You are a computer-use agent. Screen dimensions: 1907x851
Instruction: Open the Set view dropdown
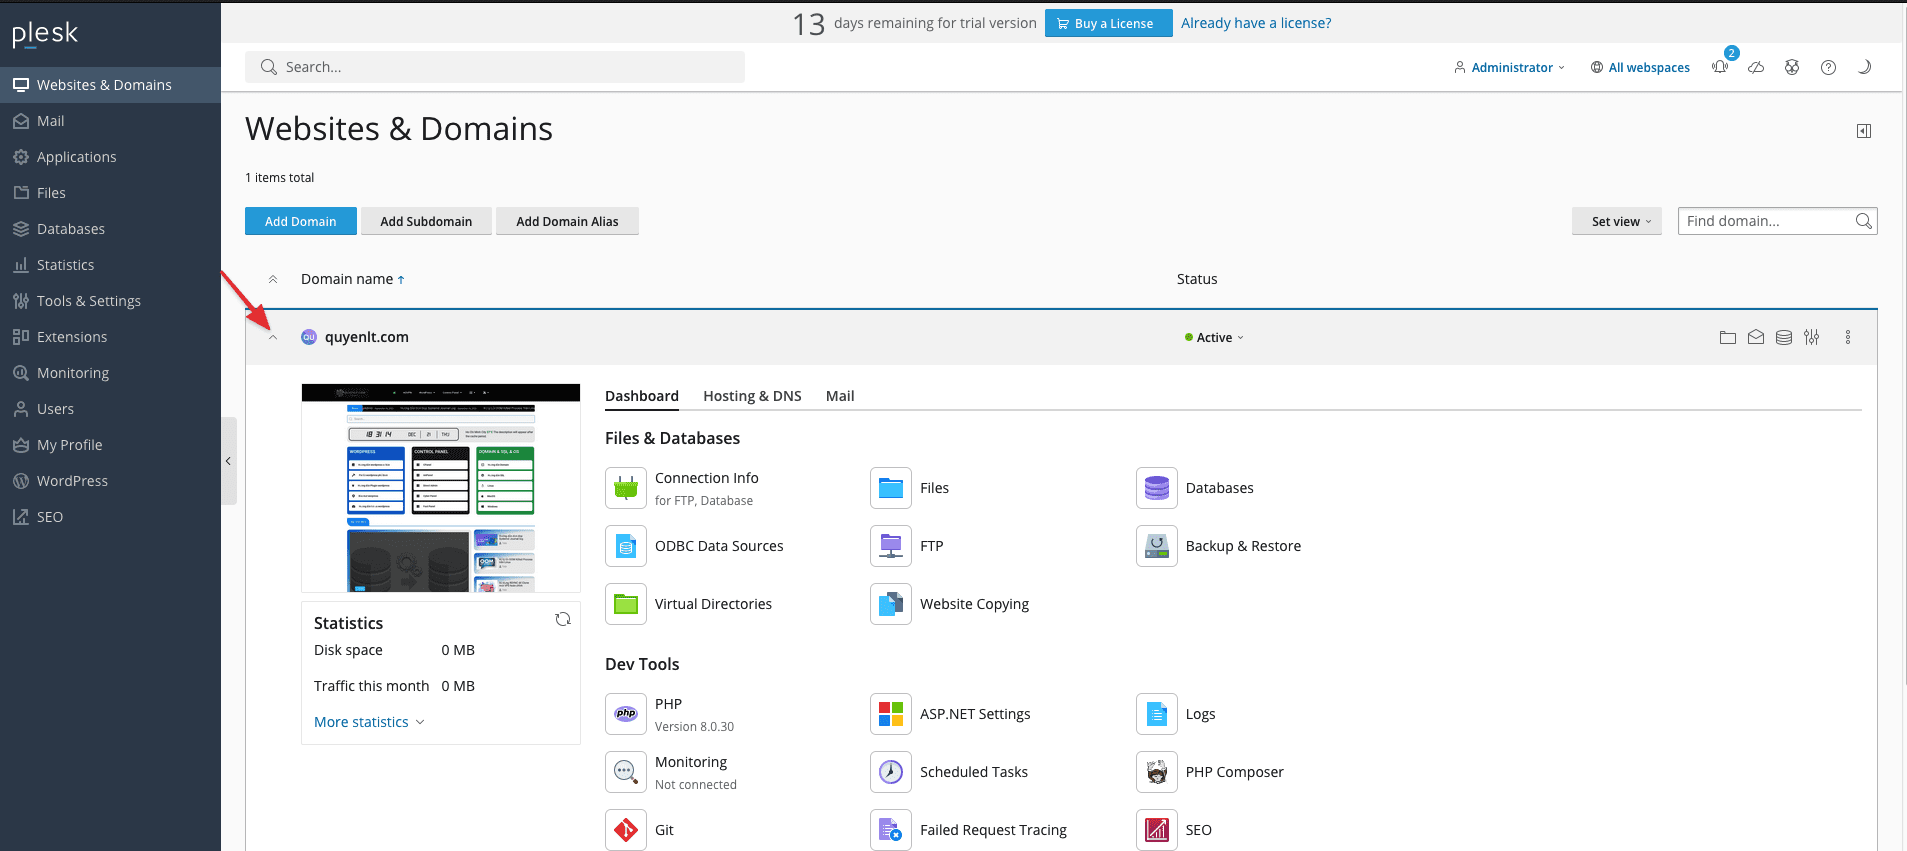[1617, 221]
